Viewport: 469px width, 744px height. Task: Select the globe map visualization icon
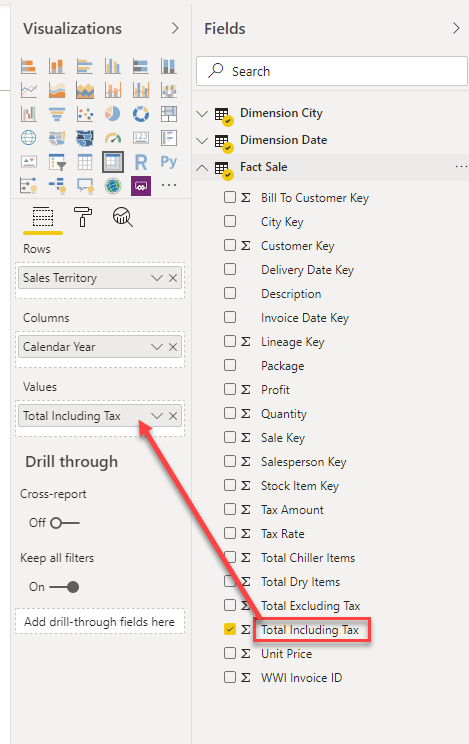pyautogui.click(x=28, y=138)
